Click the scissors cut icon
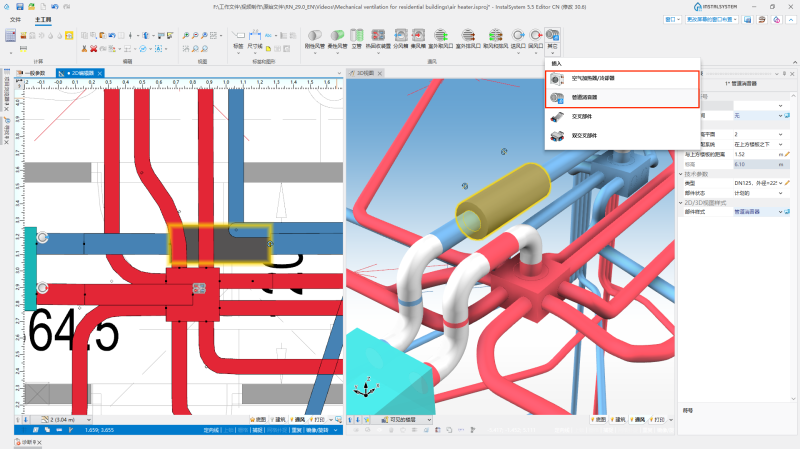 point(84,48)
